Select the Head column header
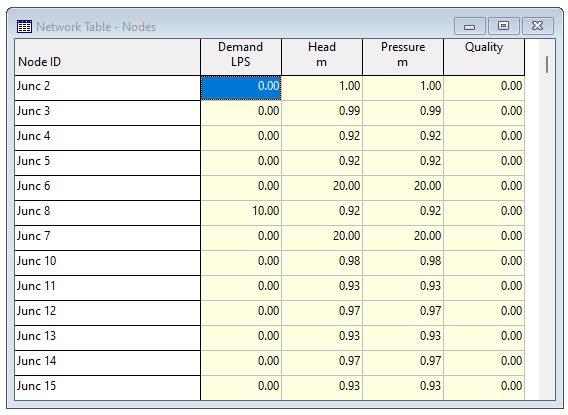This screenshot has height=415, width=568. (322, 57)
